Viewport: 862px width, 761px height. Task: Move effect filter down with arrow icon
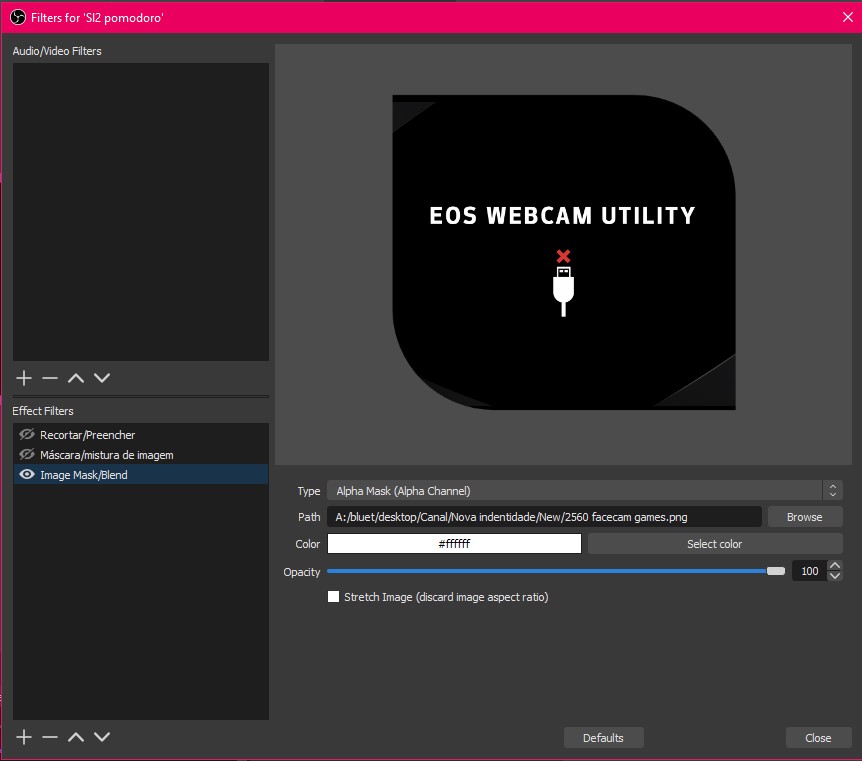click(102, 737)
